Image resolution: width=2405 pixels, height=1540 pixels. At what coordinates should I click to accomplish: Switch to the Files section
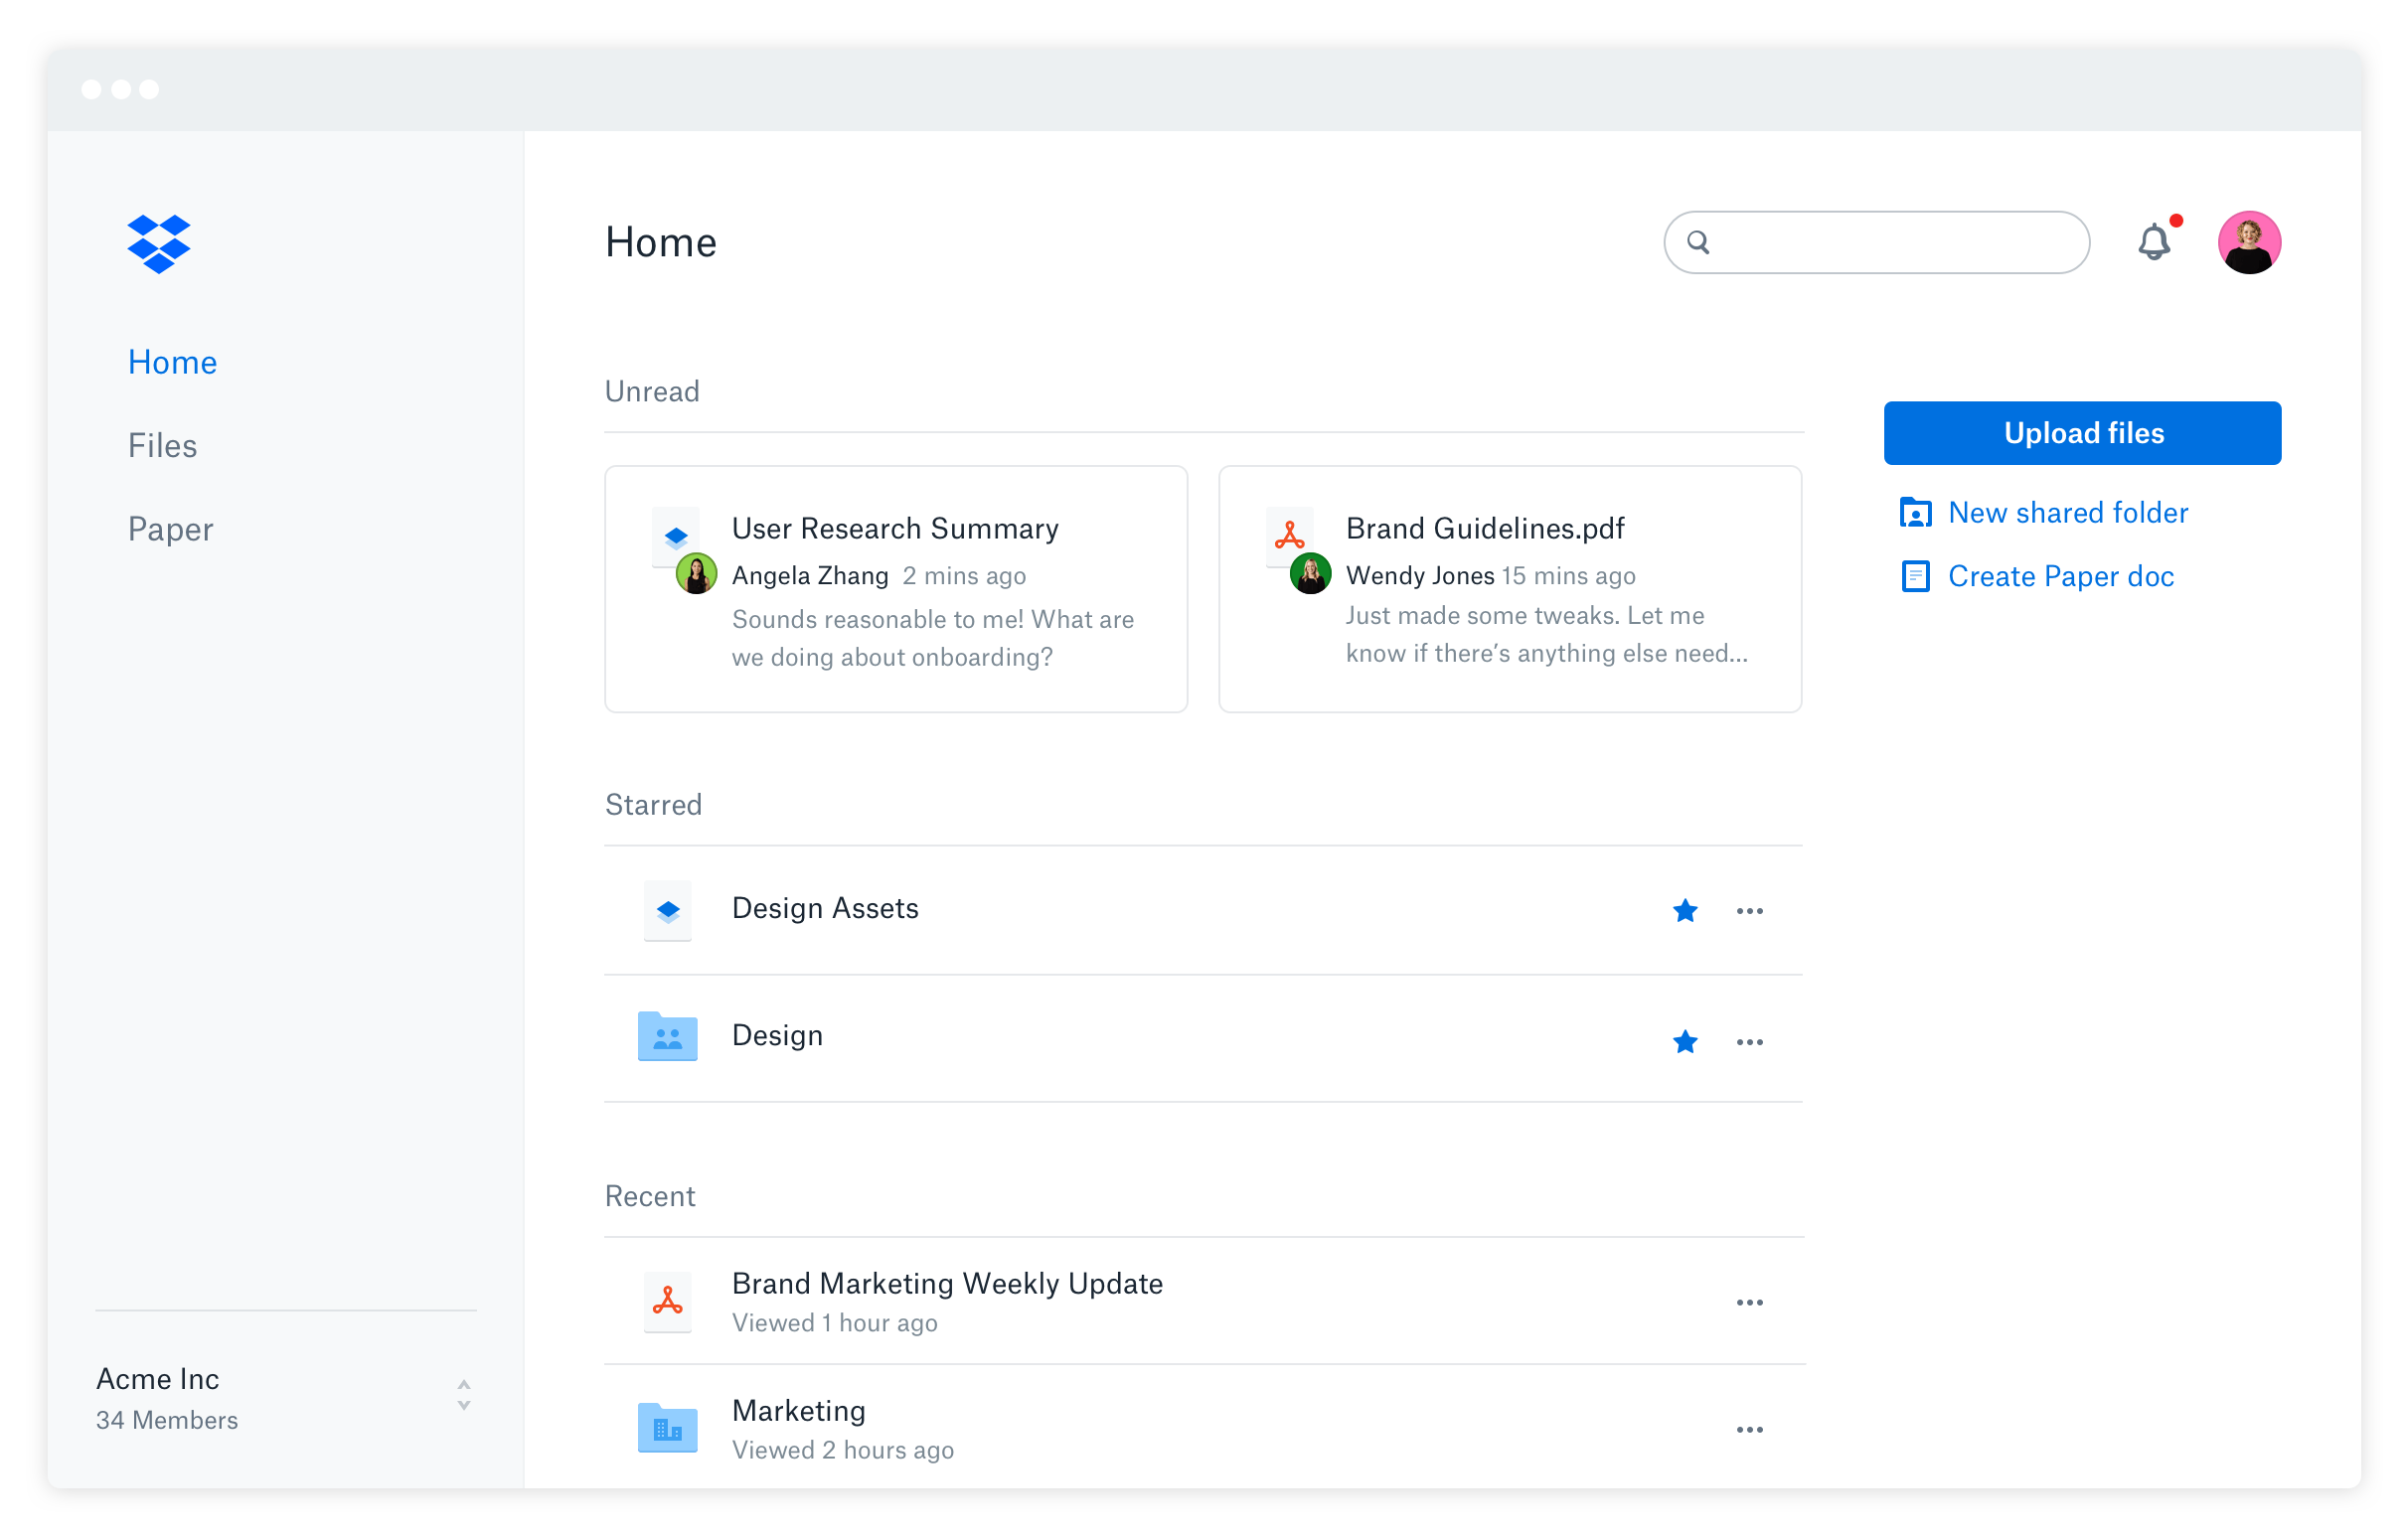click(x=162, y=445)
